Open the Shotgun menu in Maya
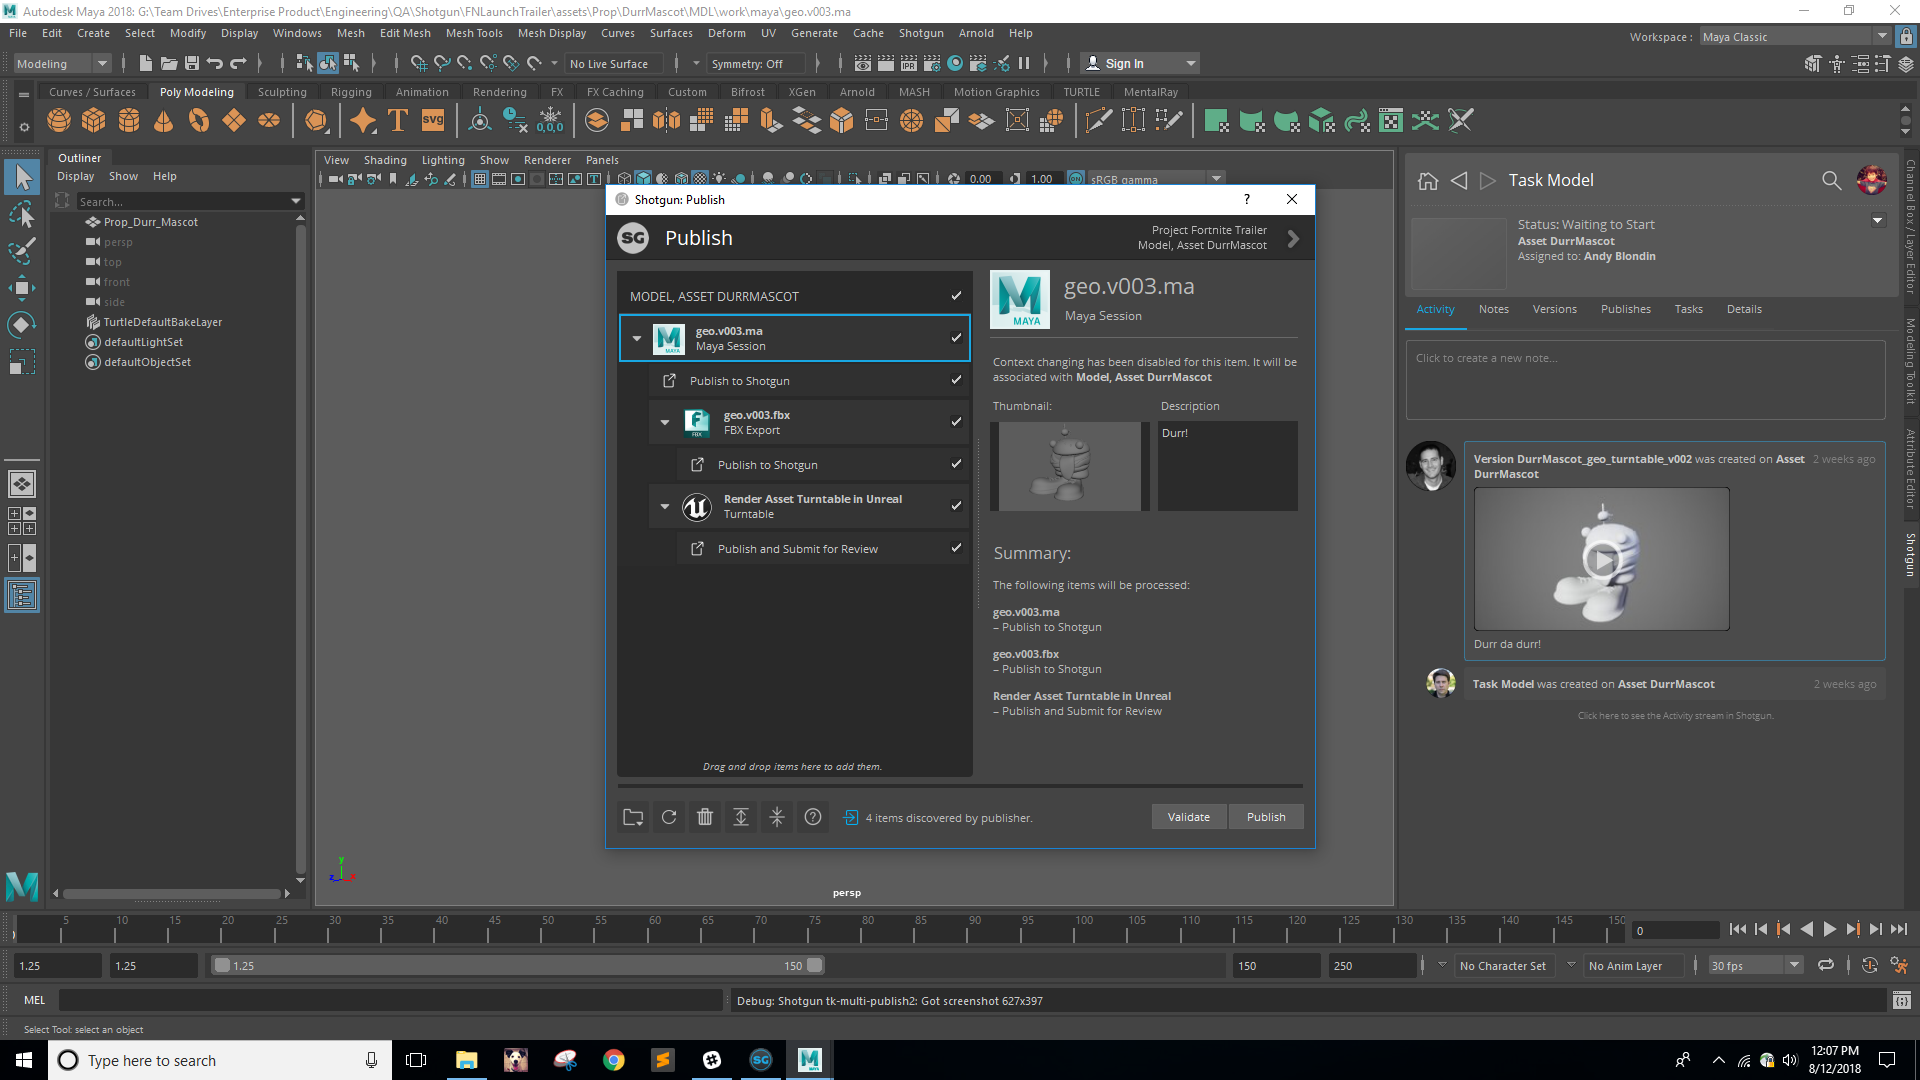Image resolution: width=1920 pixels, height=1080 pixels. (x=921, y=33)
